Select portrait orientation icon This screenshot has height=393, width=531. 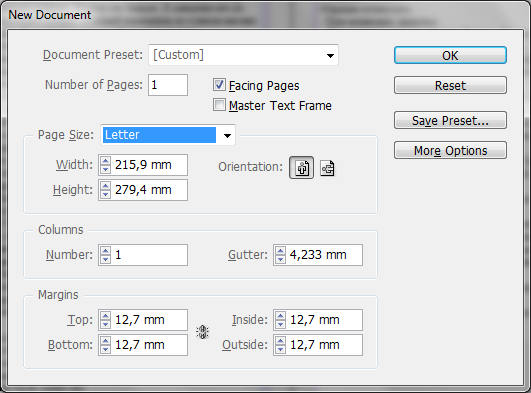click(x=301, y=168)
